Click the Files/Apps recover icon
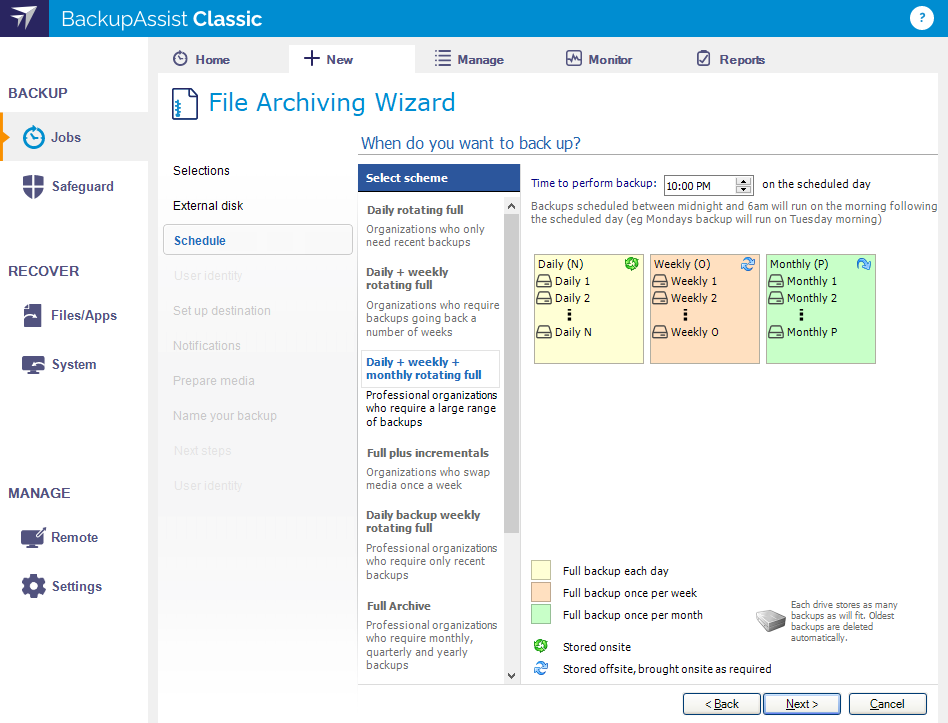Image resolution: width=948 pixels, height=723 pixels. click(32, 315)
